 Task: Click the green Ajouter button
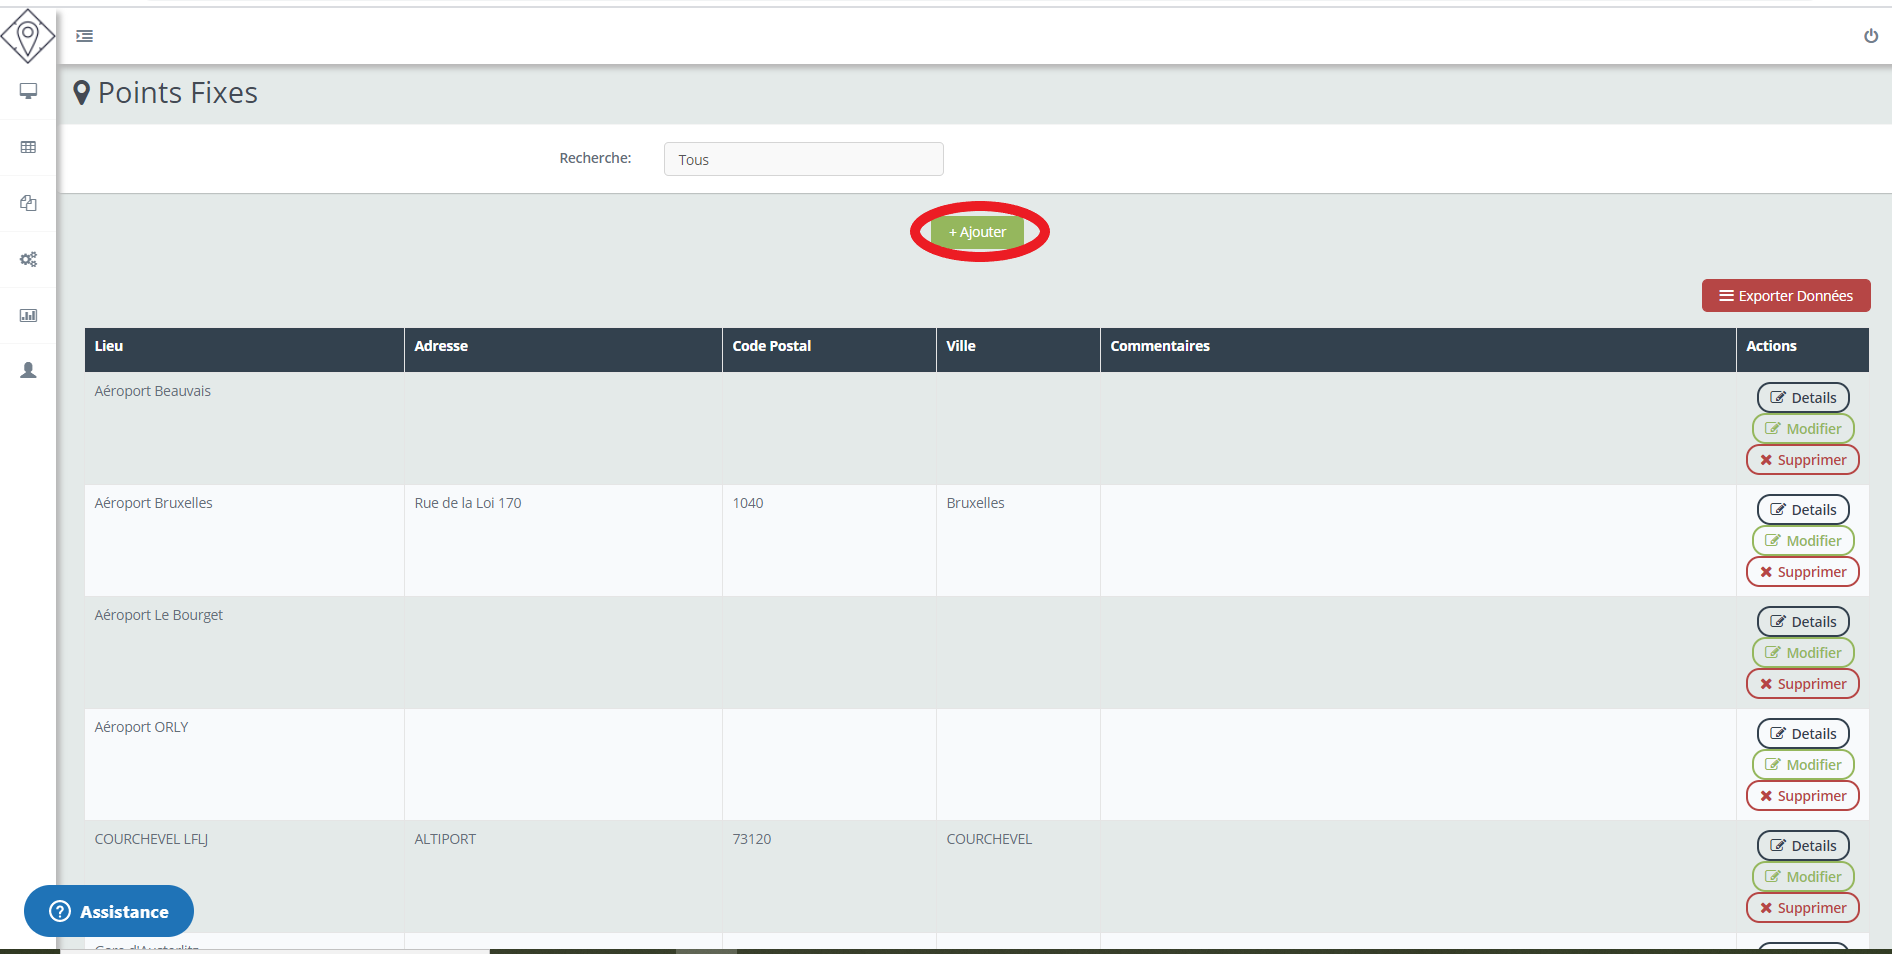click(x=977, y=232)
